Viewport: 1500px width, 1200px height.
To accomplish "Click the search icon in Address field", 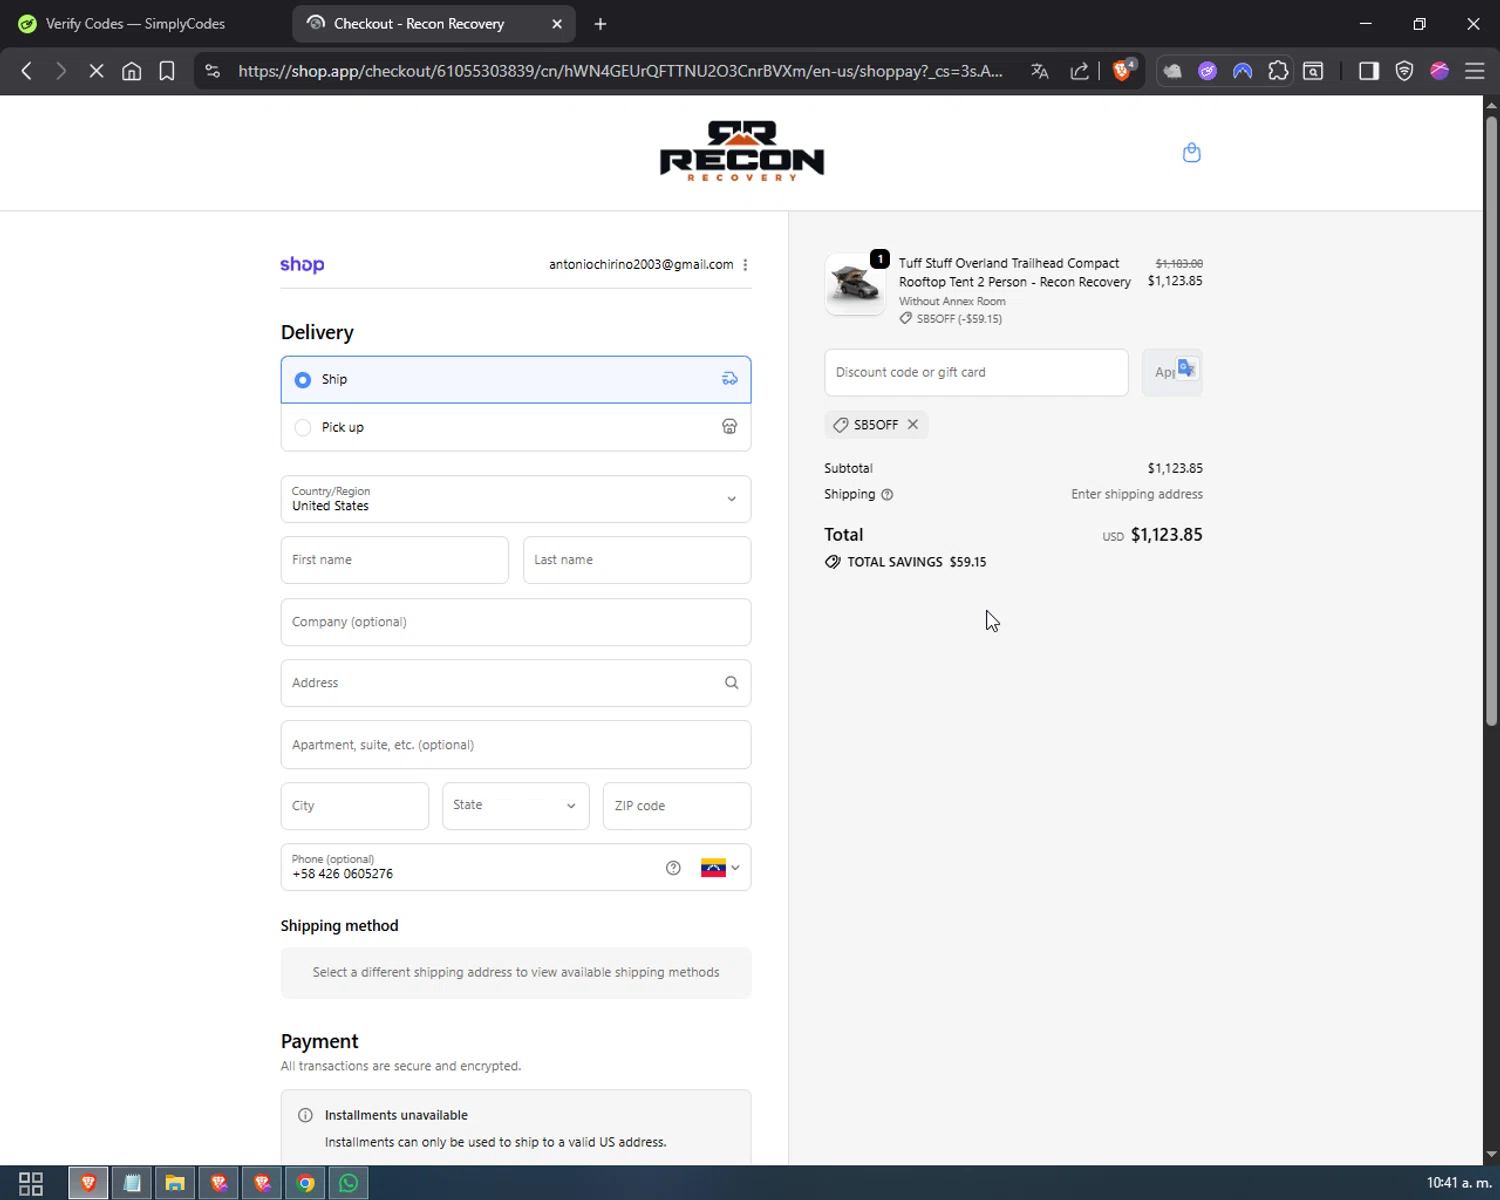I will click(731, 683).
